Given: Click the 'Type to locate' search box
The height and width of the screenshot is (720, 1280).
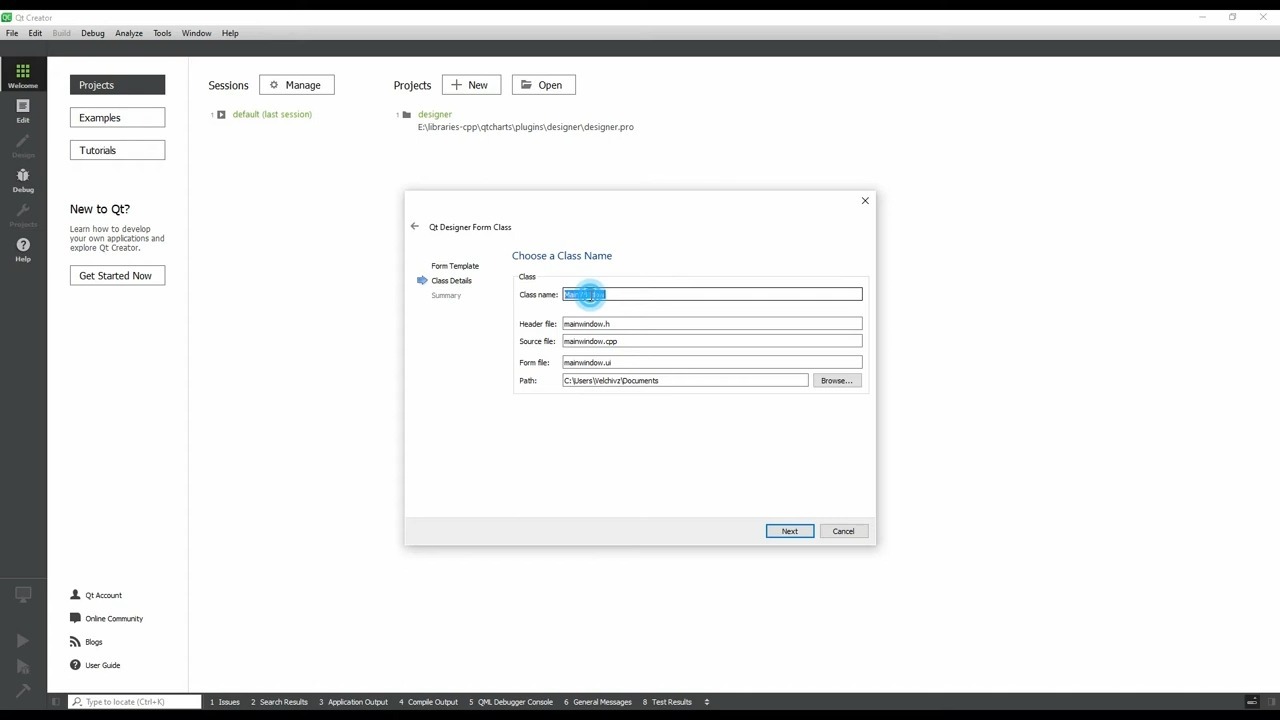Looking at the screenshot, I should [134, 702].
